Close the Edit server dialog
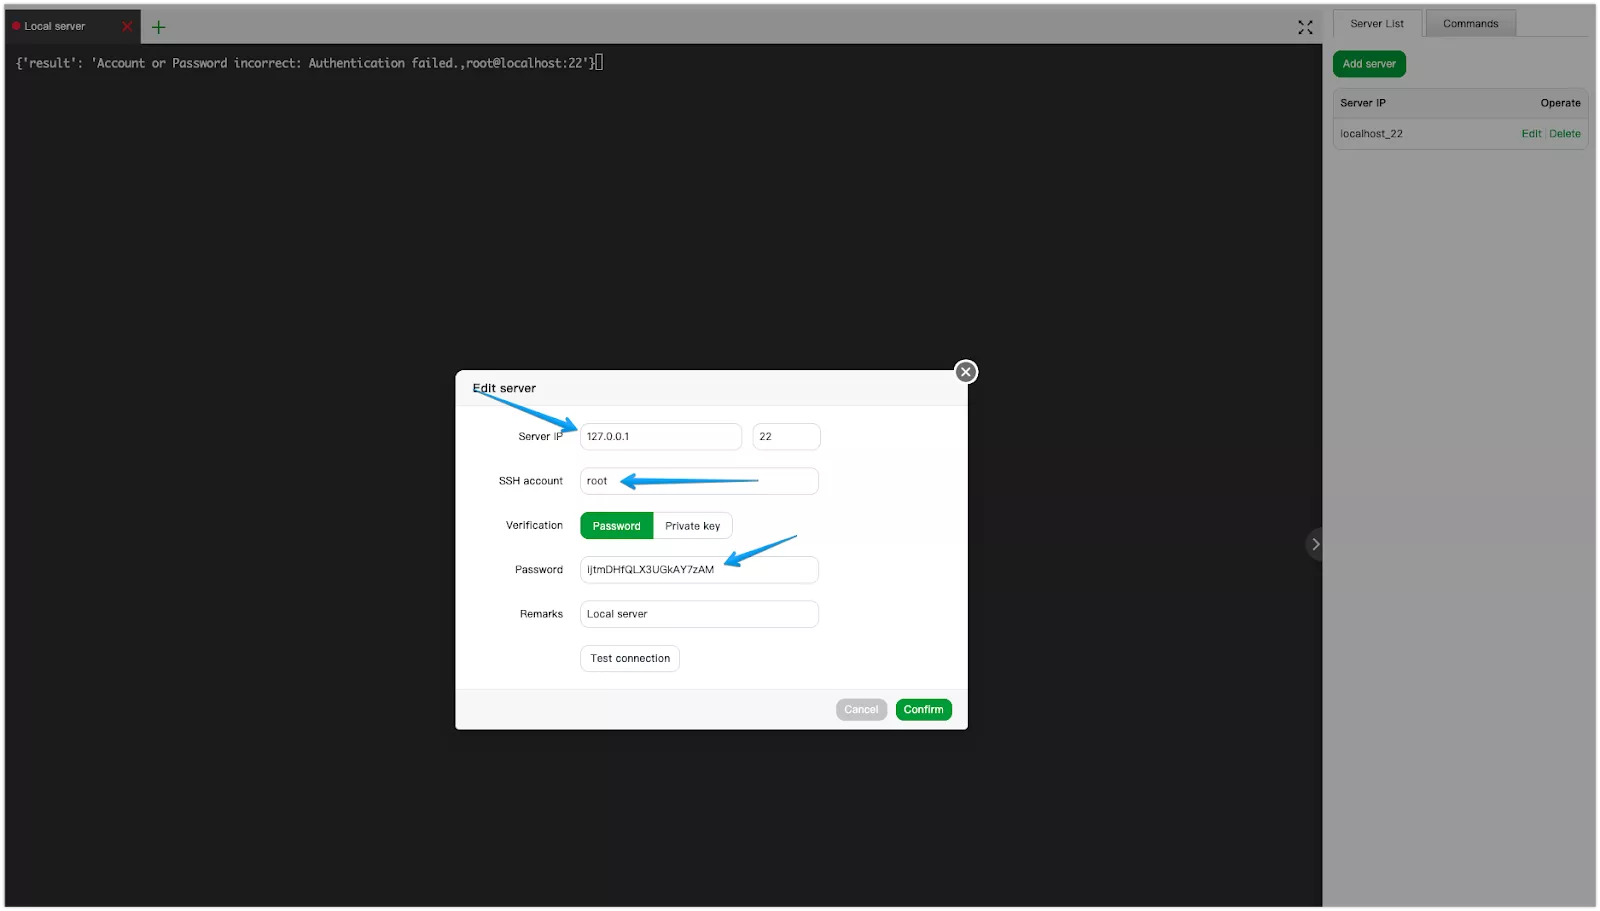 tap(964, 371)
